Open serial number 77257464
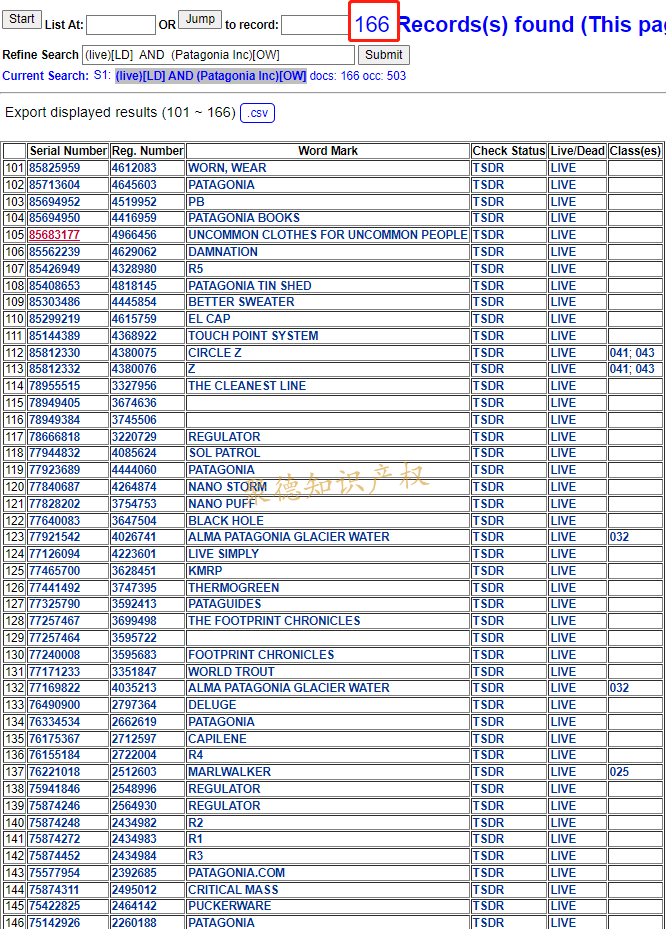This screenshot has height=929, width=666. coord(55,638)
